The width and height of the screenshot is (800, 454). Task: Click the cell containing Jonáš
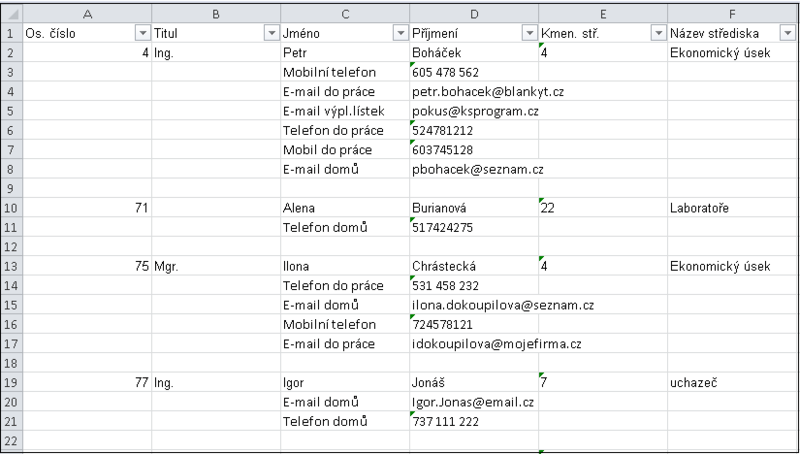(474, 382)
